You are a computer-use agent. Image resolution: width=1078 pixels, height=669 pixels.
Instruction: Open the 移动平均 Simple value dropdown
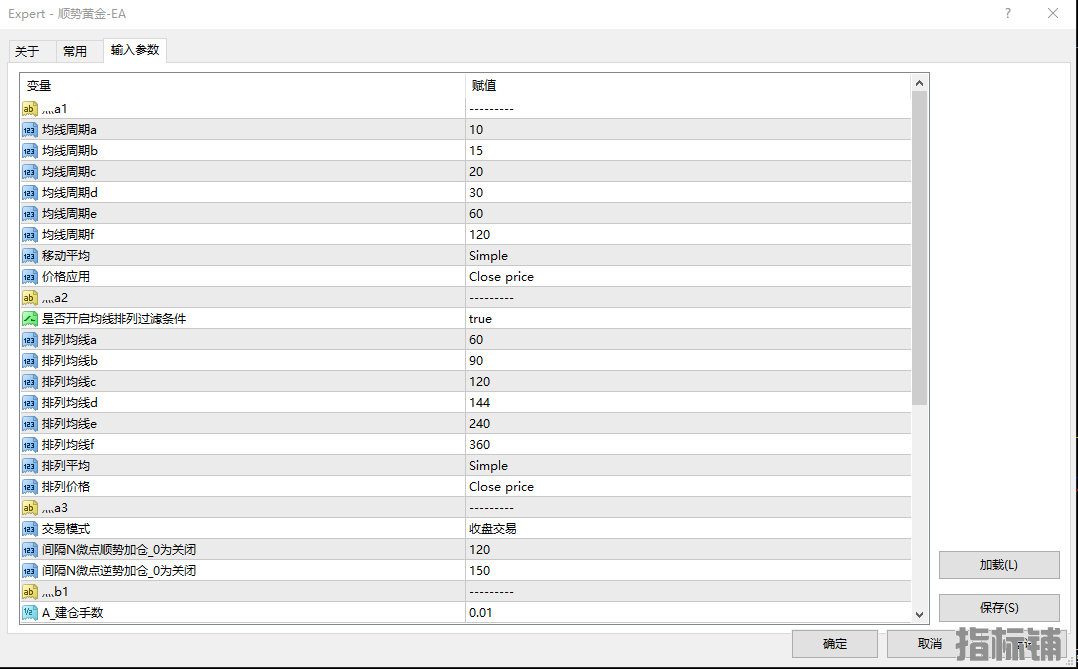point(688,255)
